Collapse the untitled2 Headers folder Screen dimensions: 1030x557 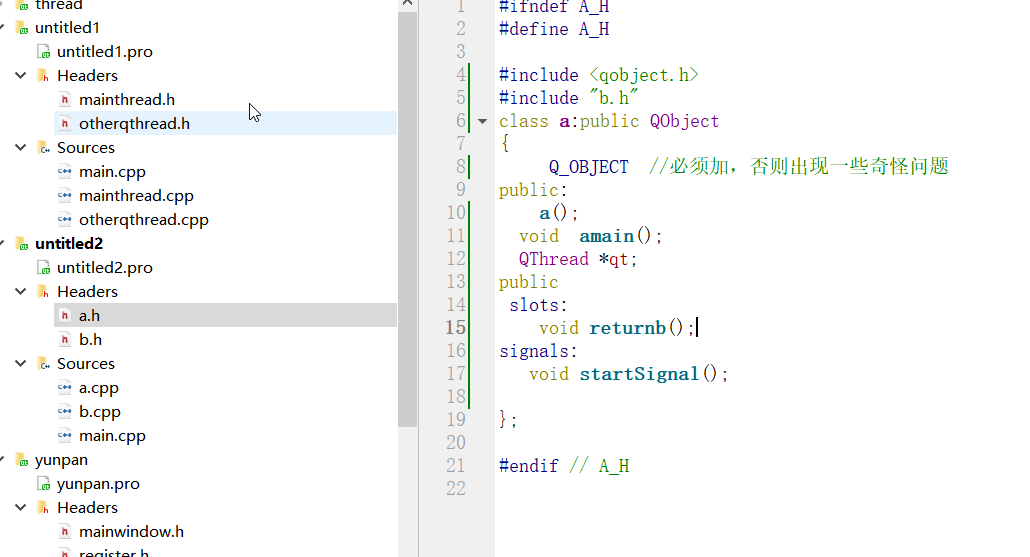[20, 291]
